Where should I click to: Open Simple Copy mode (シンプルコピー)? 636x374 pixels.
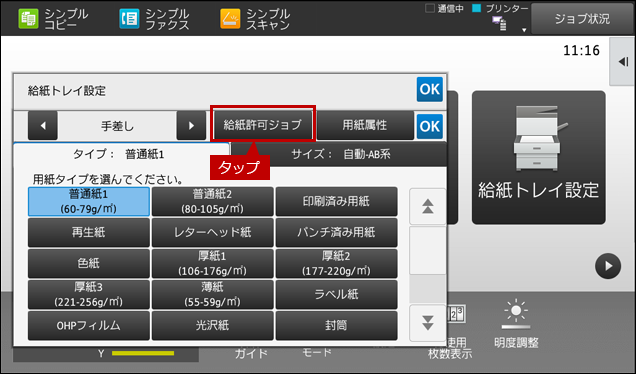53,19
